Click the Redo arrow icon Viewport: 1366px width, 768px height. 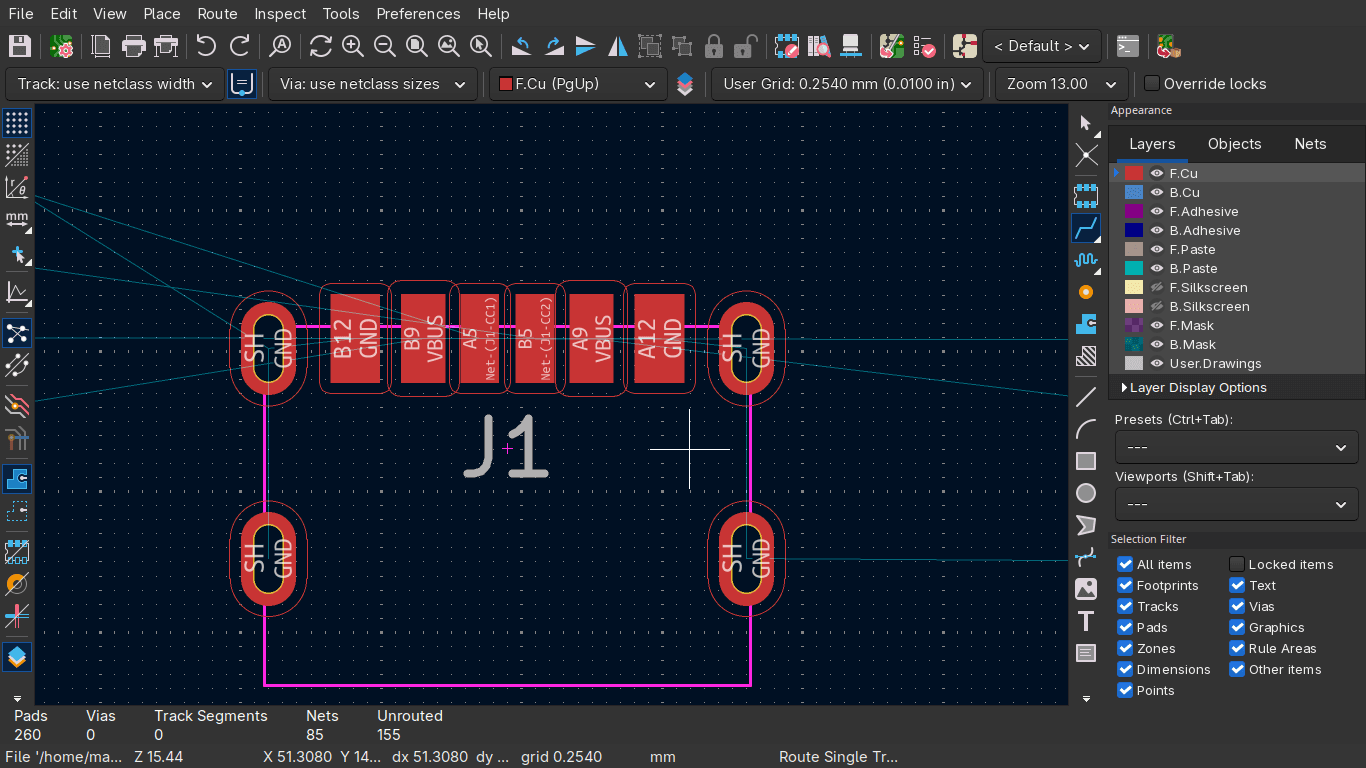pyautogui.click(x=239, y=46)
